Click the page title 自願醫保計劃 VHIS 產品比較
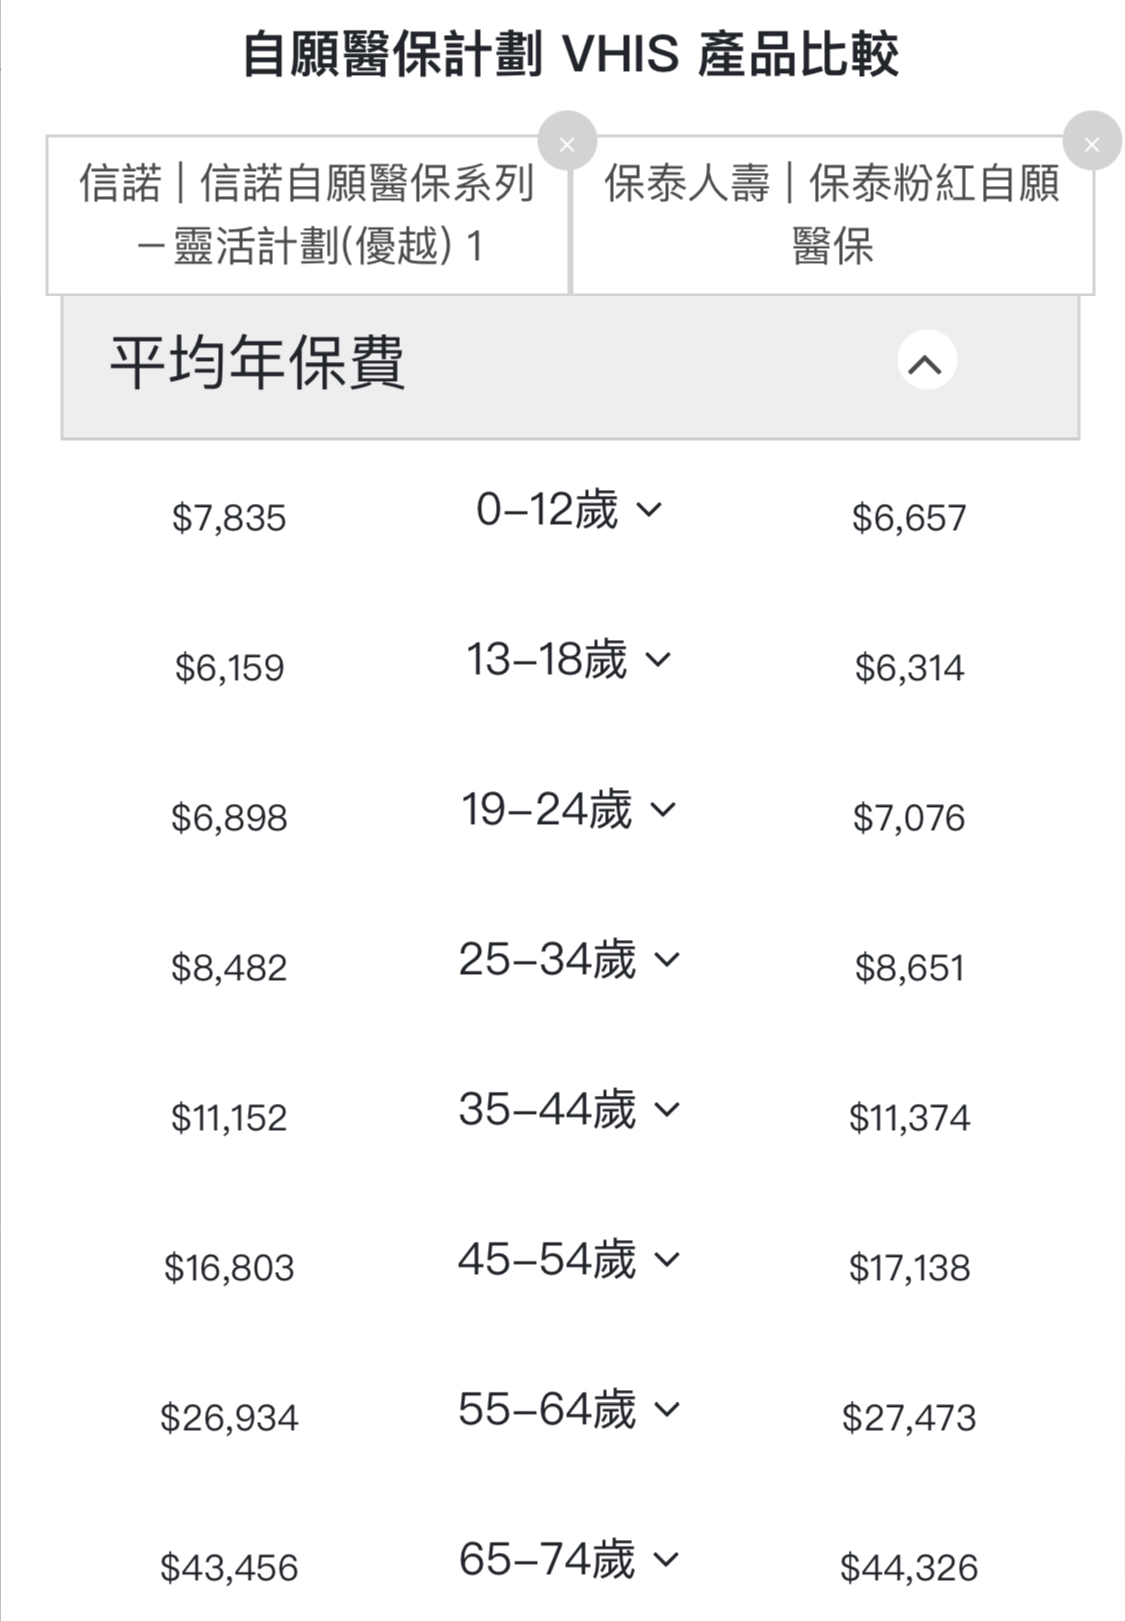The image size is (1125, 1621). [571, 54]
